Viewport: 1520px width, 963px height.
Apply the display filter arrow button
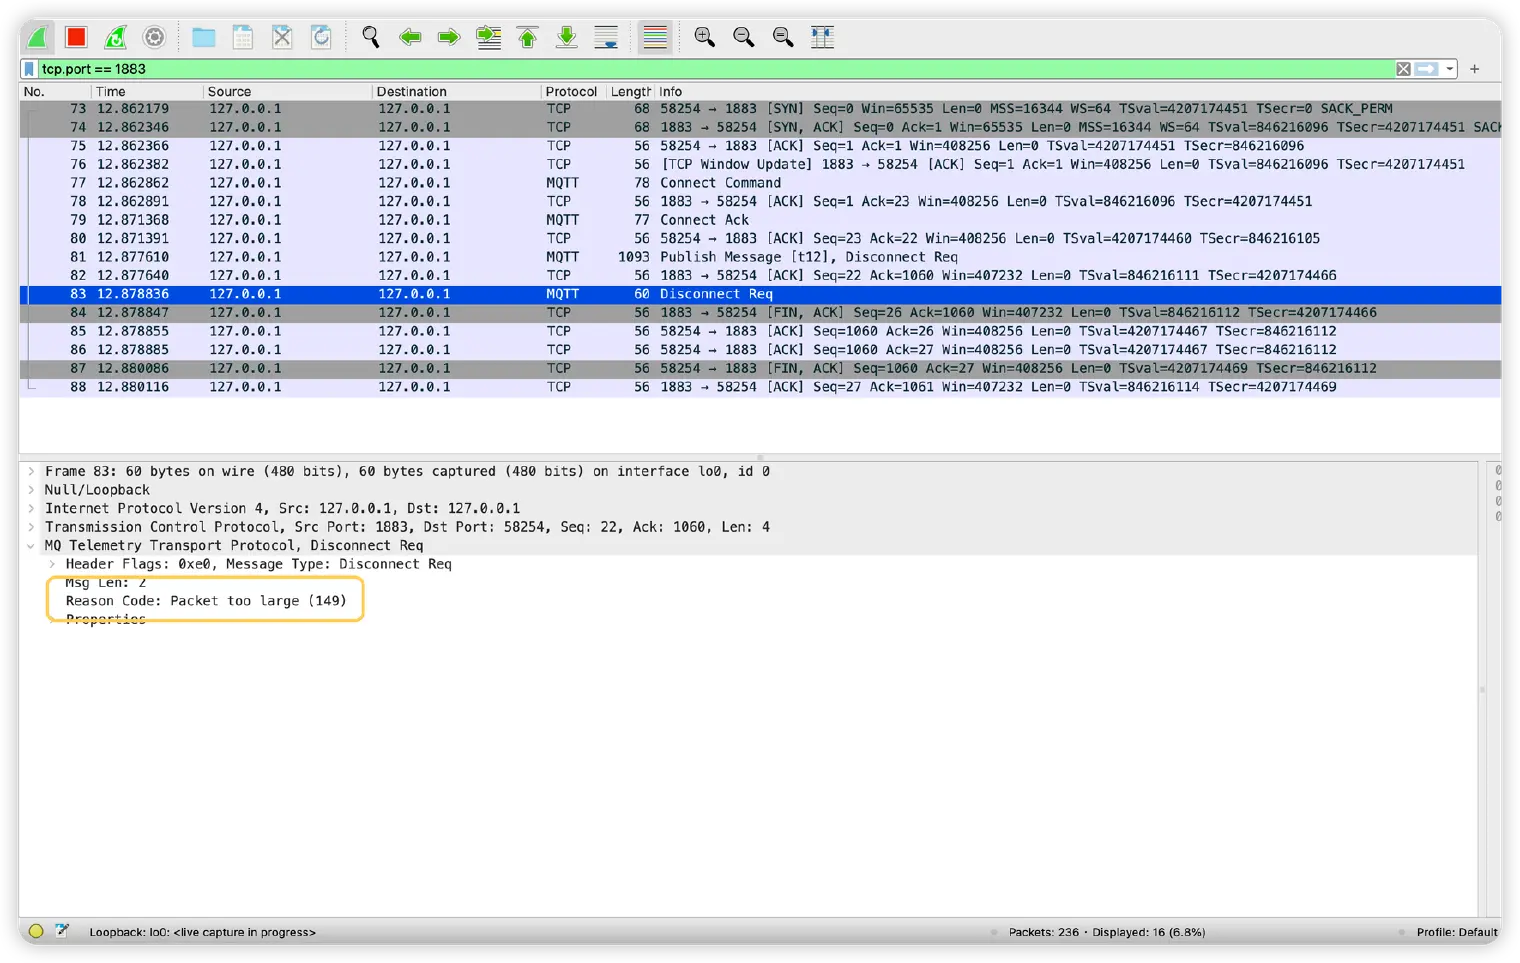coord(1427,69)
